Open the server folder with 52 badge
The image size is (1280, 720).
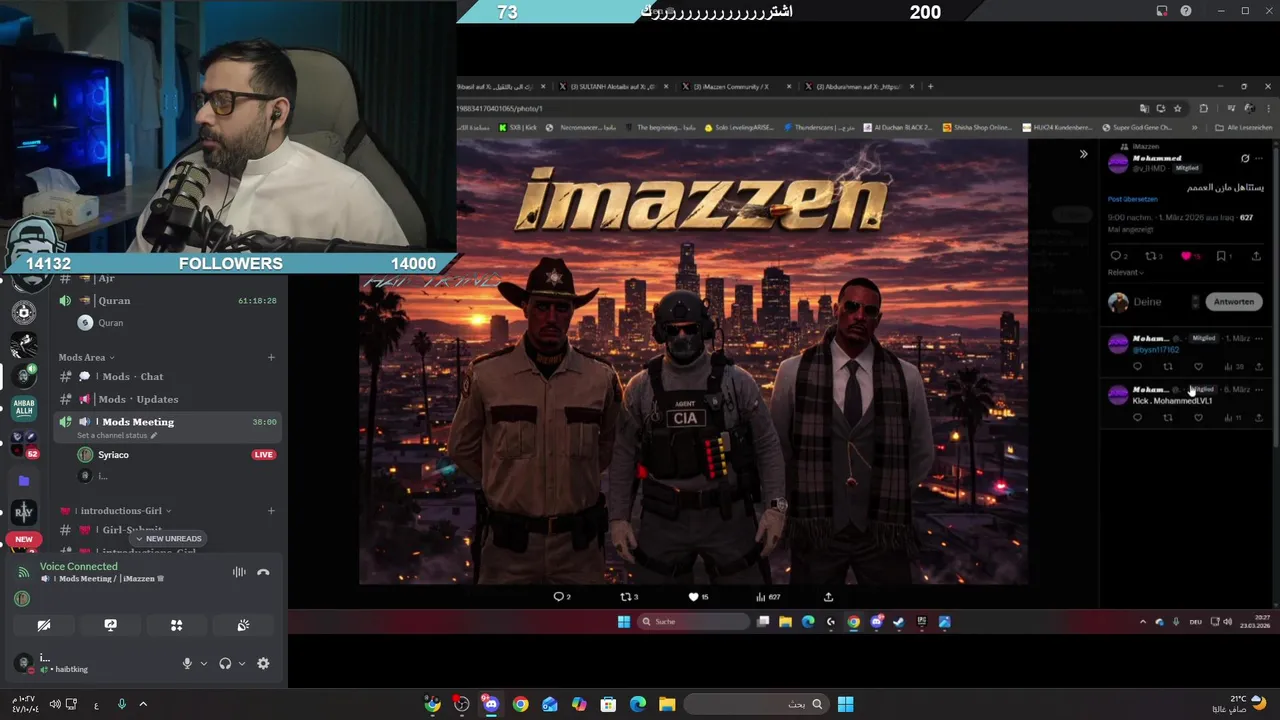(x=24, y=443)
